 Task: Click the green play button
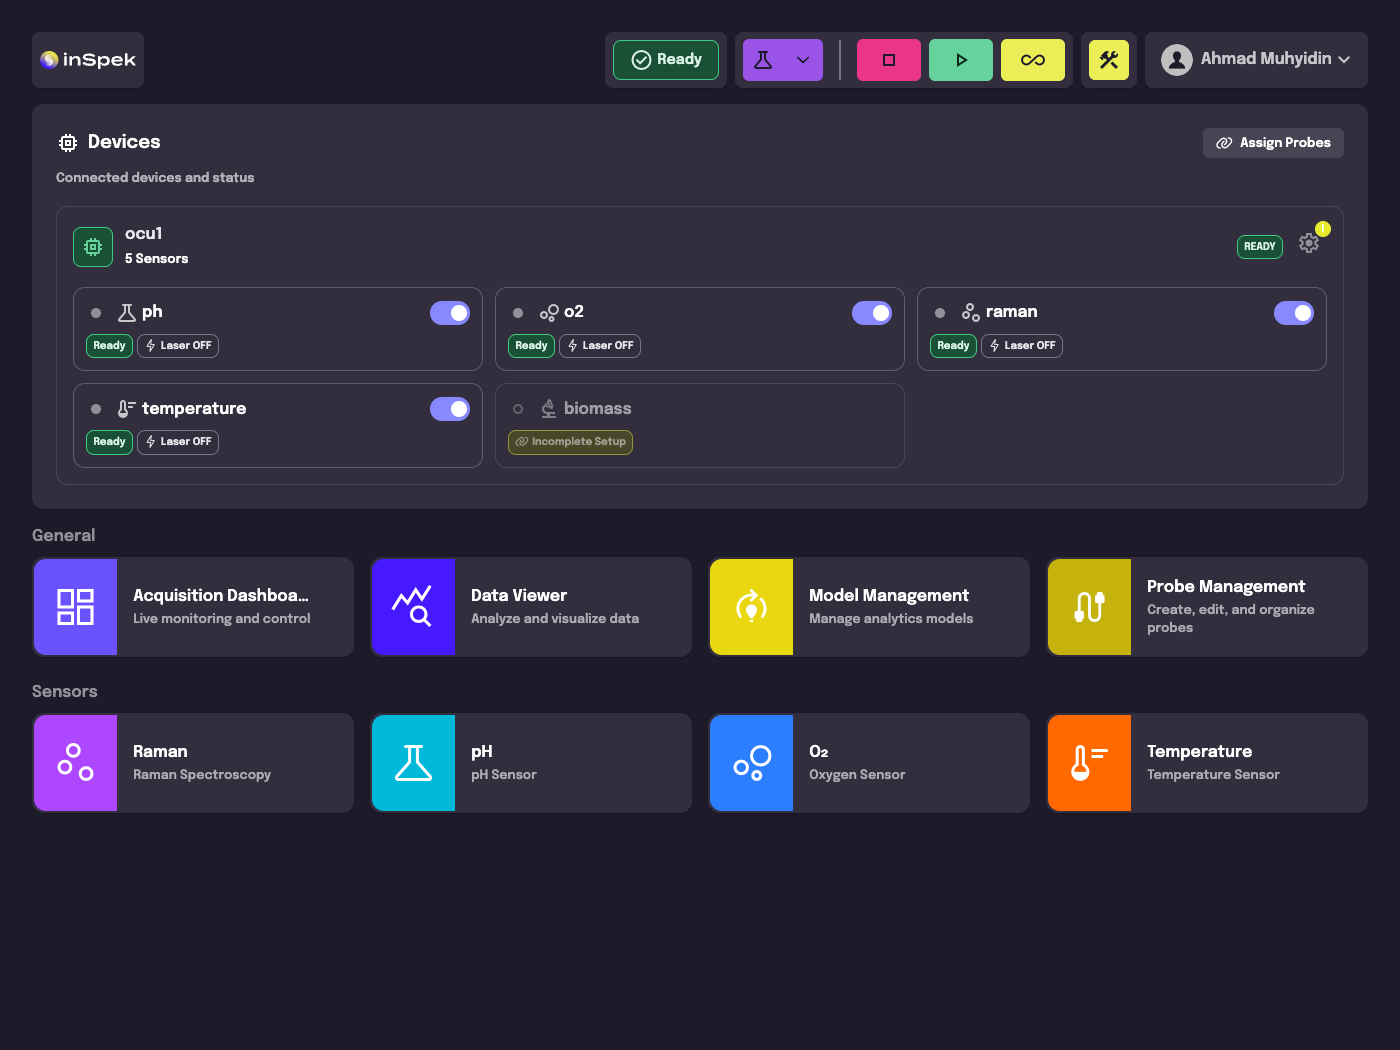click(x=961, y=60)
